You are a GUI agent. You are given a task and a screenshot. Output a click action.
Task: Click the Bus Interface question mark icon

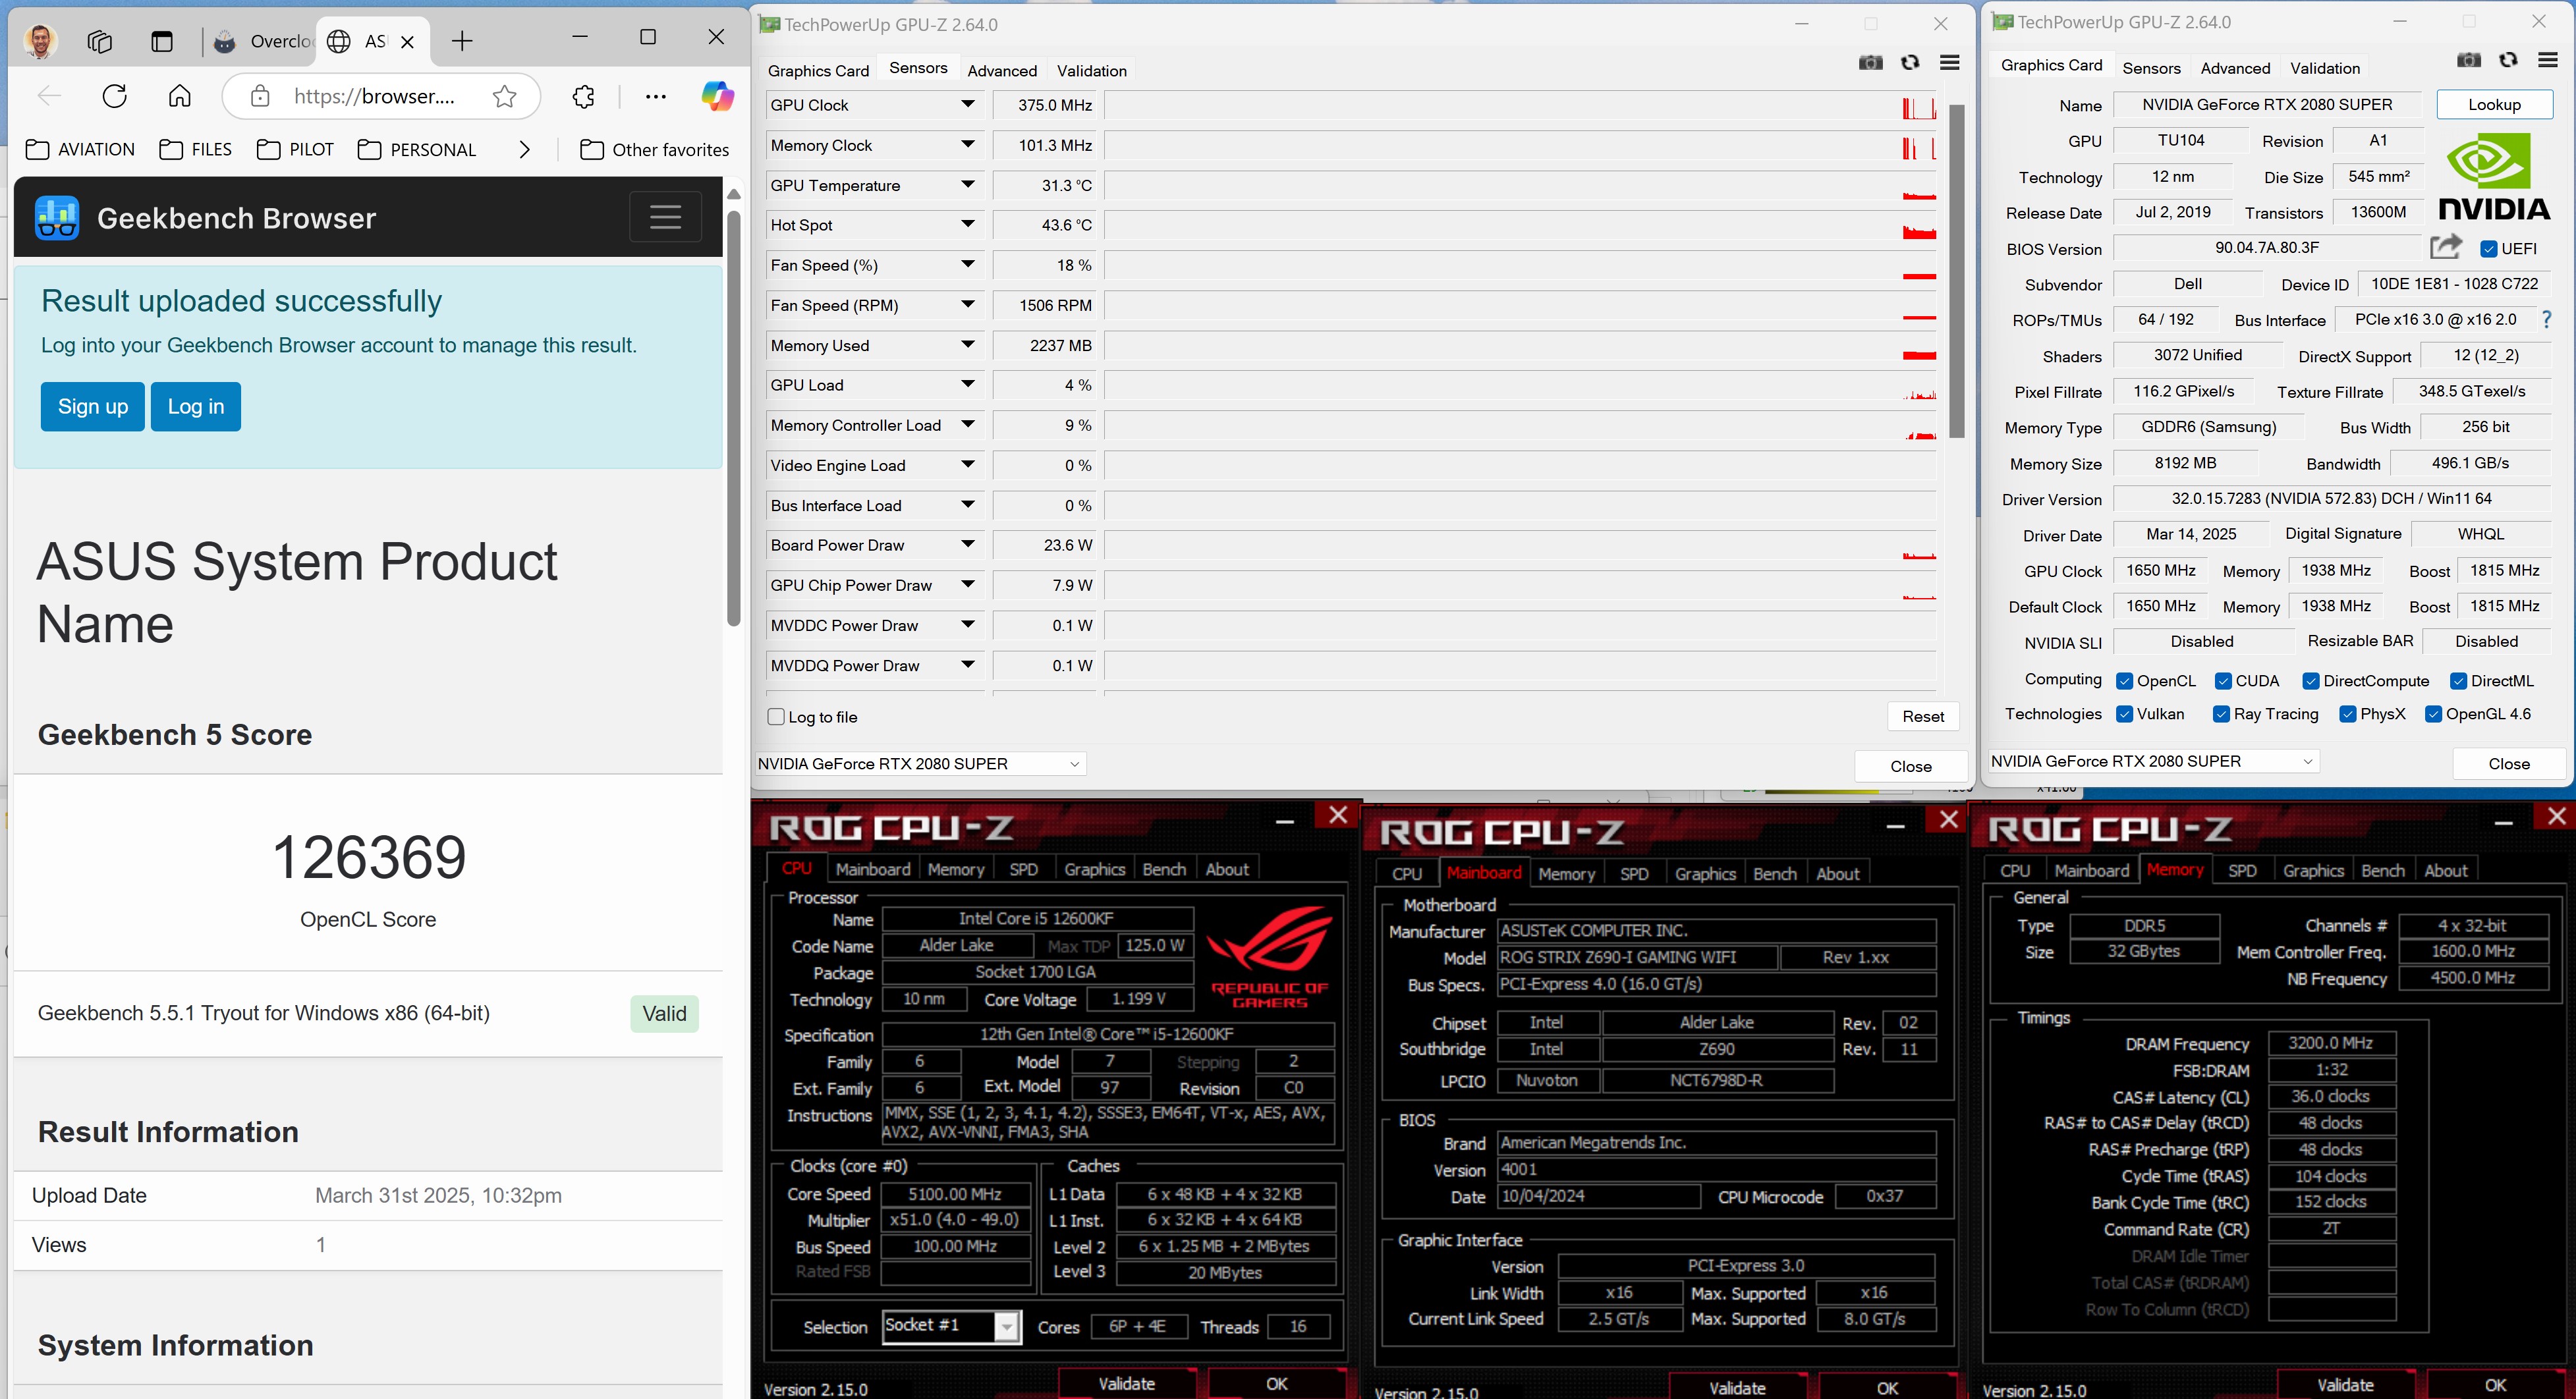click(2547, 319)
